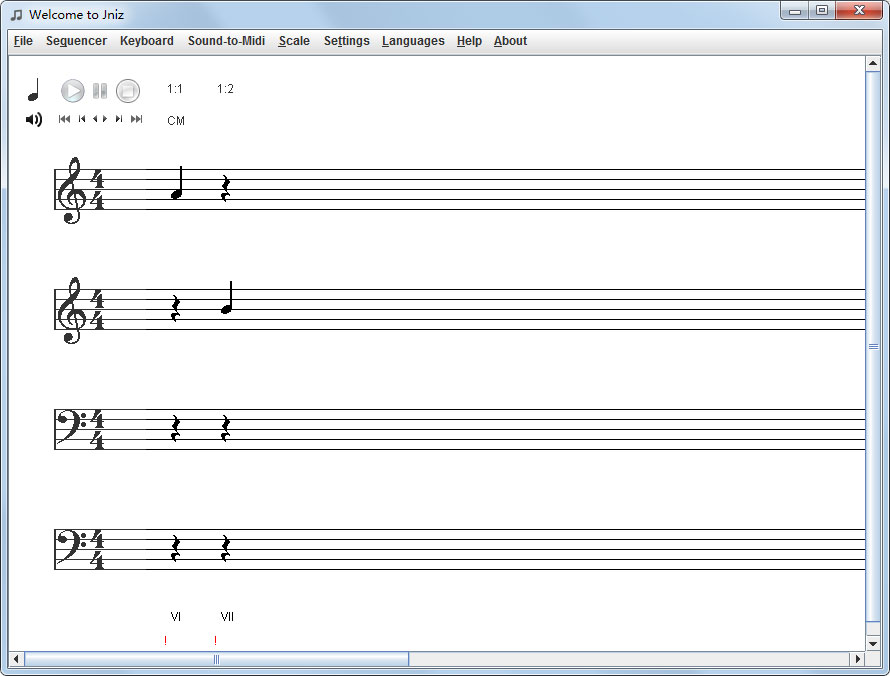Click the vertical scrollbar down arrow
The height and width of the screenshot is (676, 890).
coord(873,644)
